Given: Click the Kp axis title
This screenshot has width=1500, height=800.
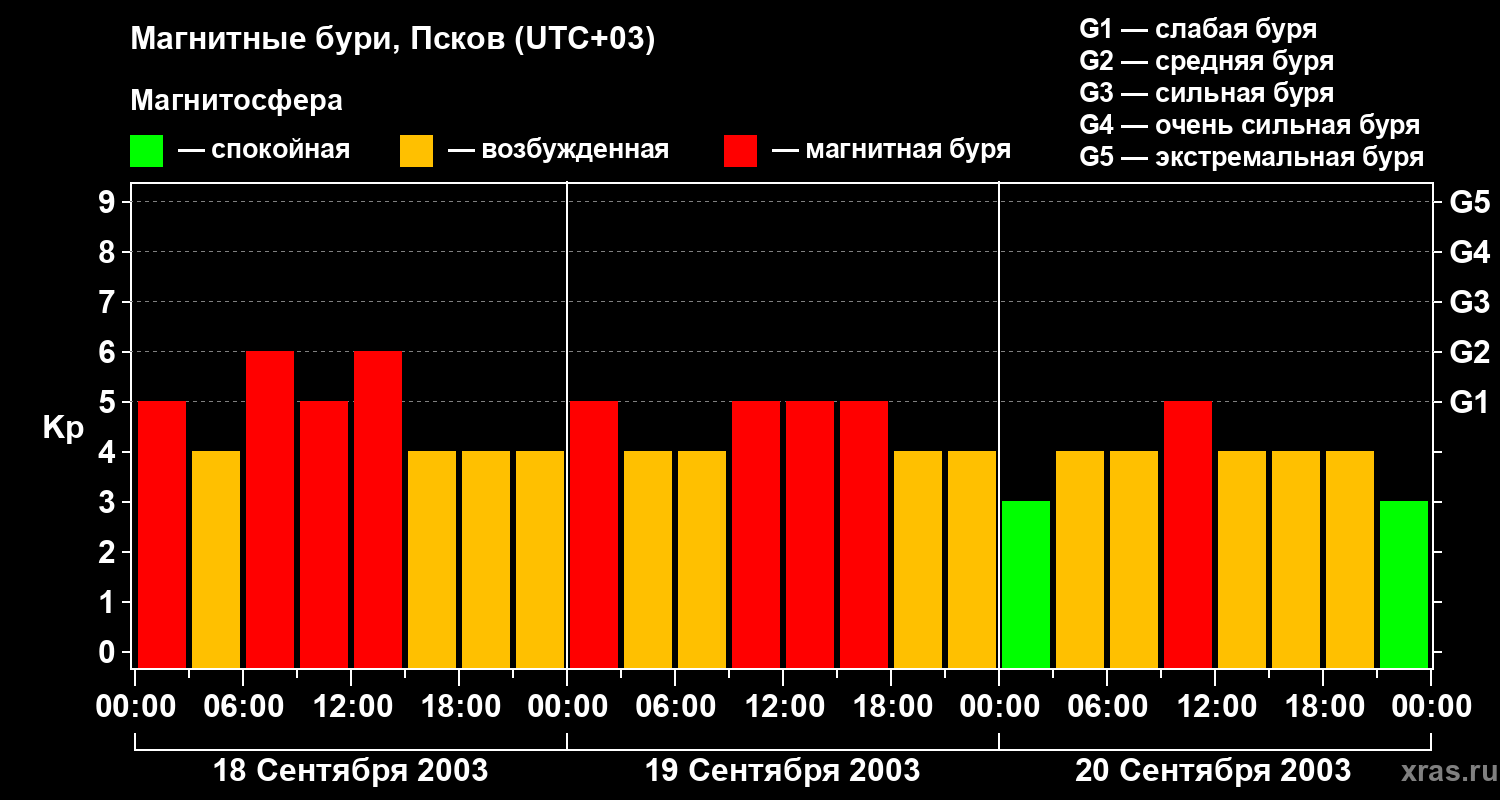Looking at the screenshot, I should point(63,430).
